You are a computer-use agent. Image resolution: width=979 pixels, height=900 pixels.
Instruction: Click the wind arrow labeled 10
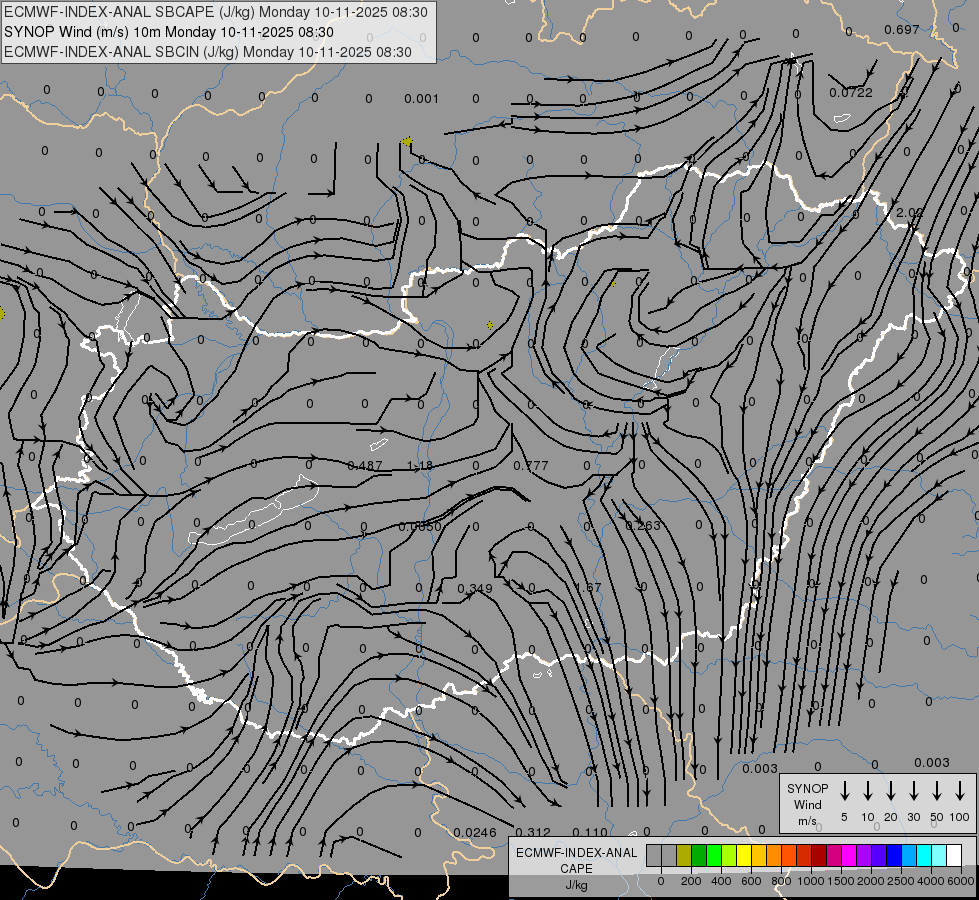(x=868, y=791)
